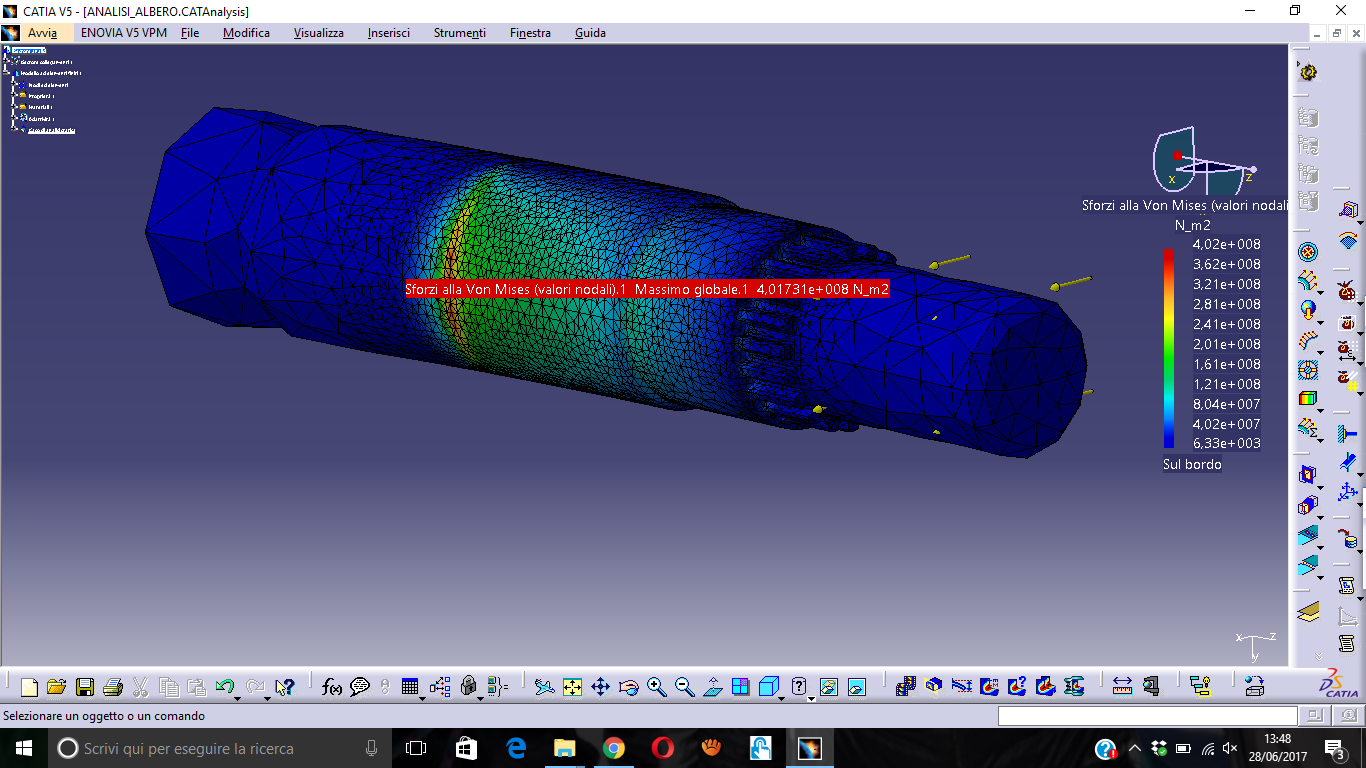Click the 4,02e+008 maximum legend value
Screen dimensions: 1366x768
[x=1226, y=244]
